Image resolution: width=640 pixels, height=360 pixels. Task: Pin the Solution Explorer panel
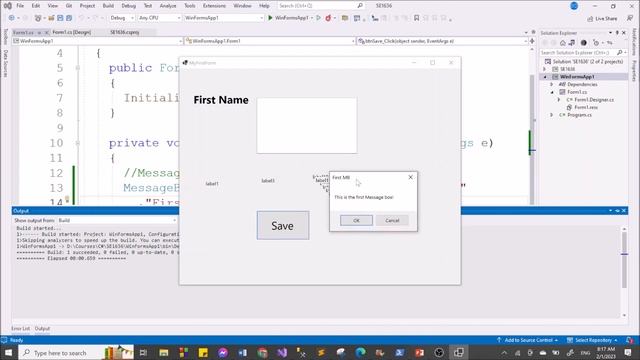pos(617,33)
